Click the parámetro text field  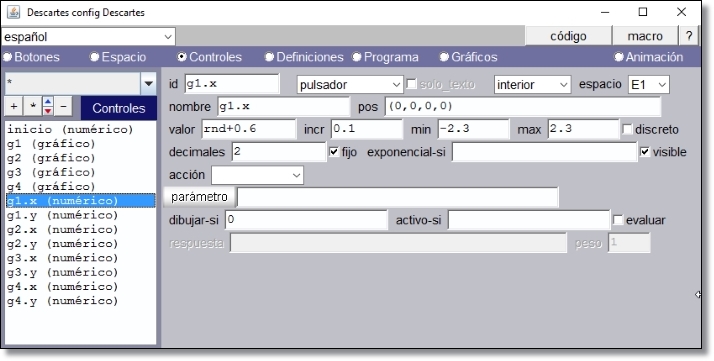point(398,197)
